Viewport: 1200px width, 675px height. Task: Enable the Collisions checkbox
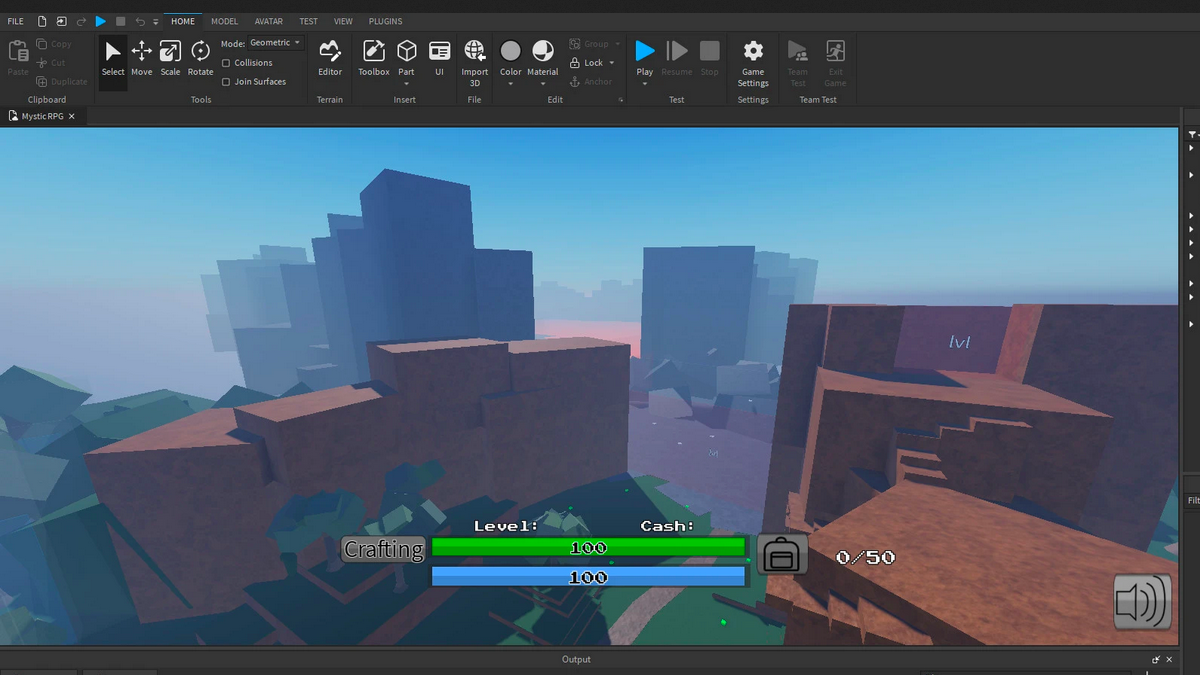[x=226, y=63]
